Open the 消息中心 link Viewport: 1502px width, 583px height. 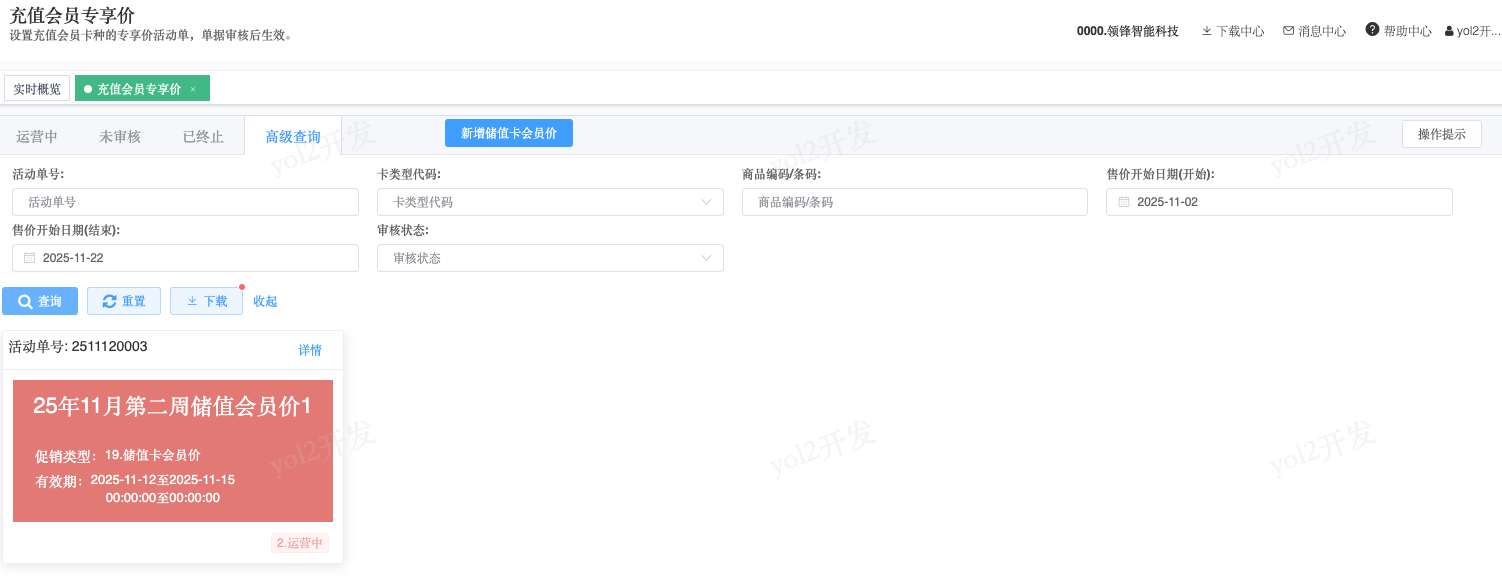click(1315, 31)
